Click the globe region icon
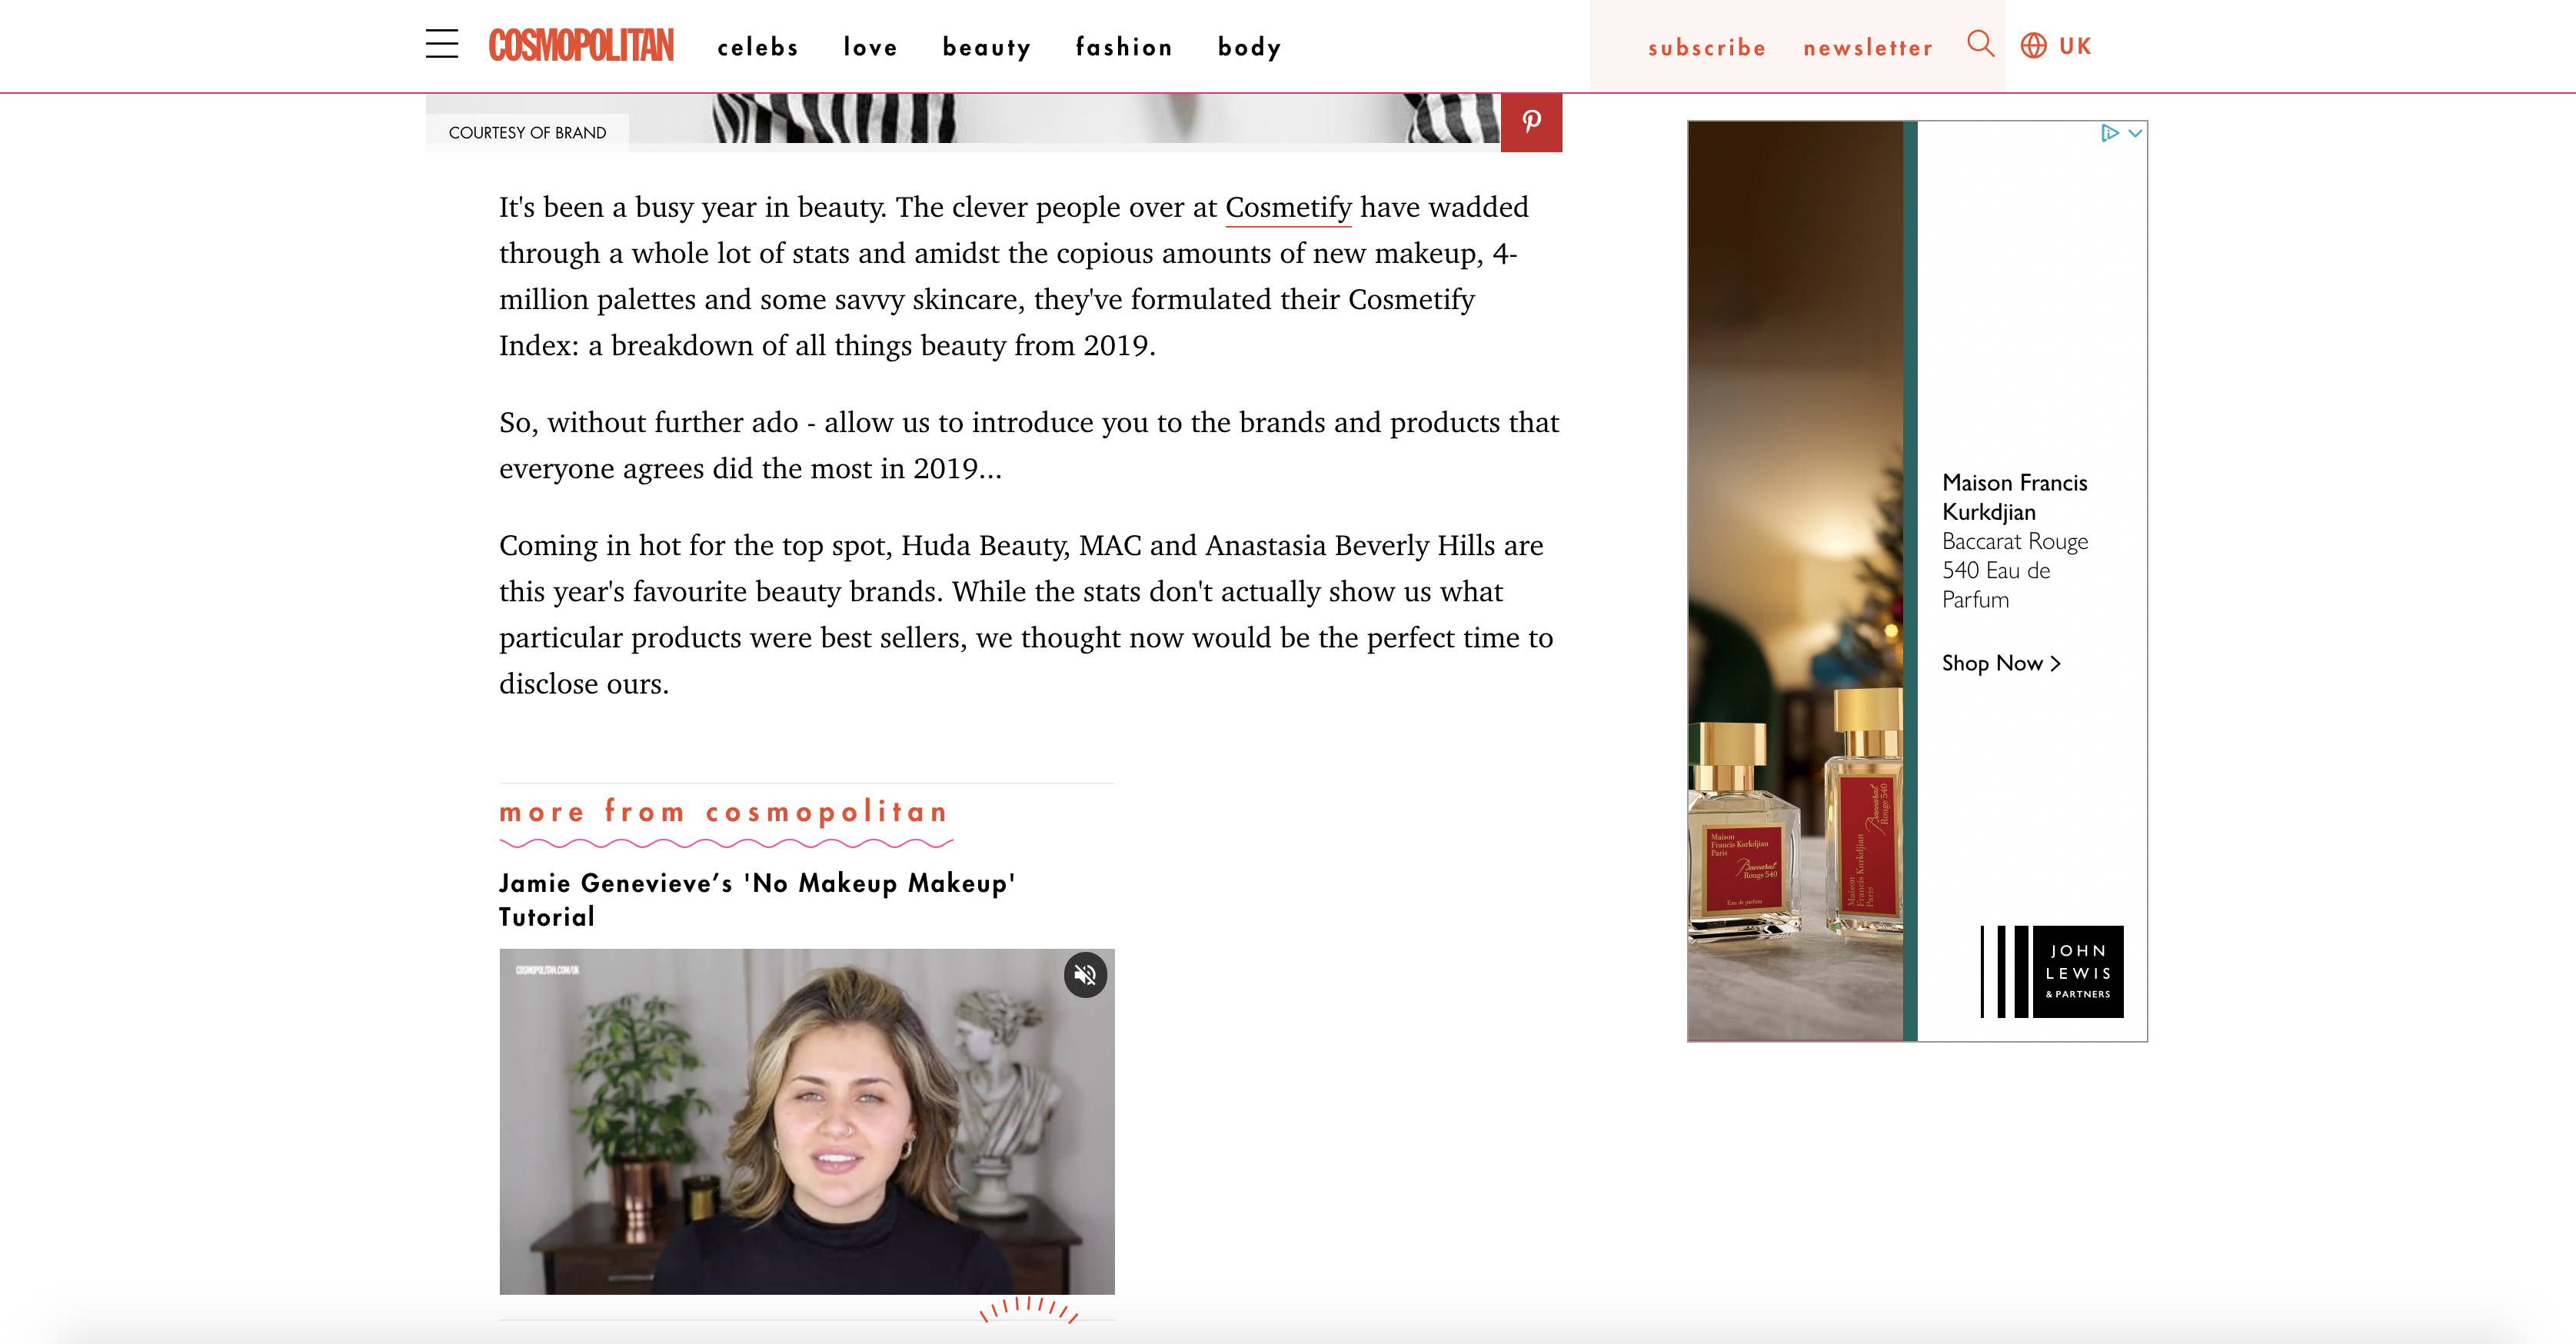 [x=2033, y=46]
